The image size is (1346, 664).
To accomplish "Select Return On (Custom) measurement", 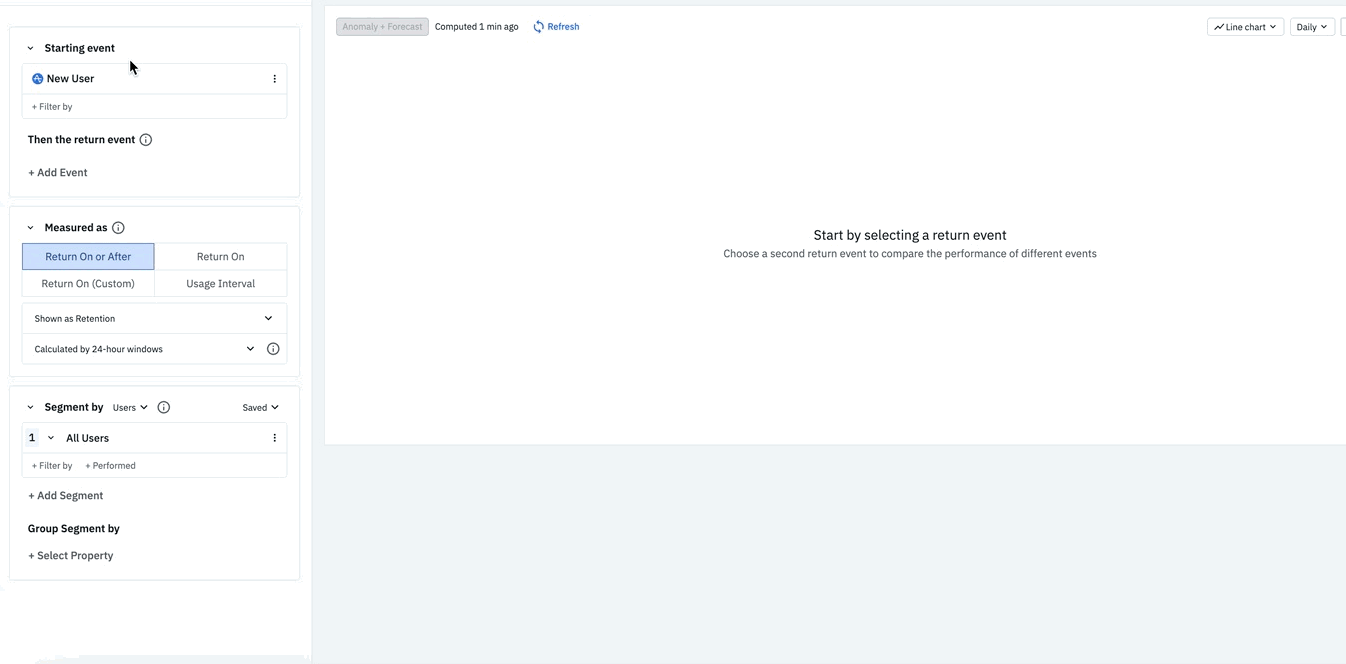I will 88,283.
